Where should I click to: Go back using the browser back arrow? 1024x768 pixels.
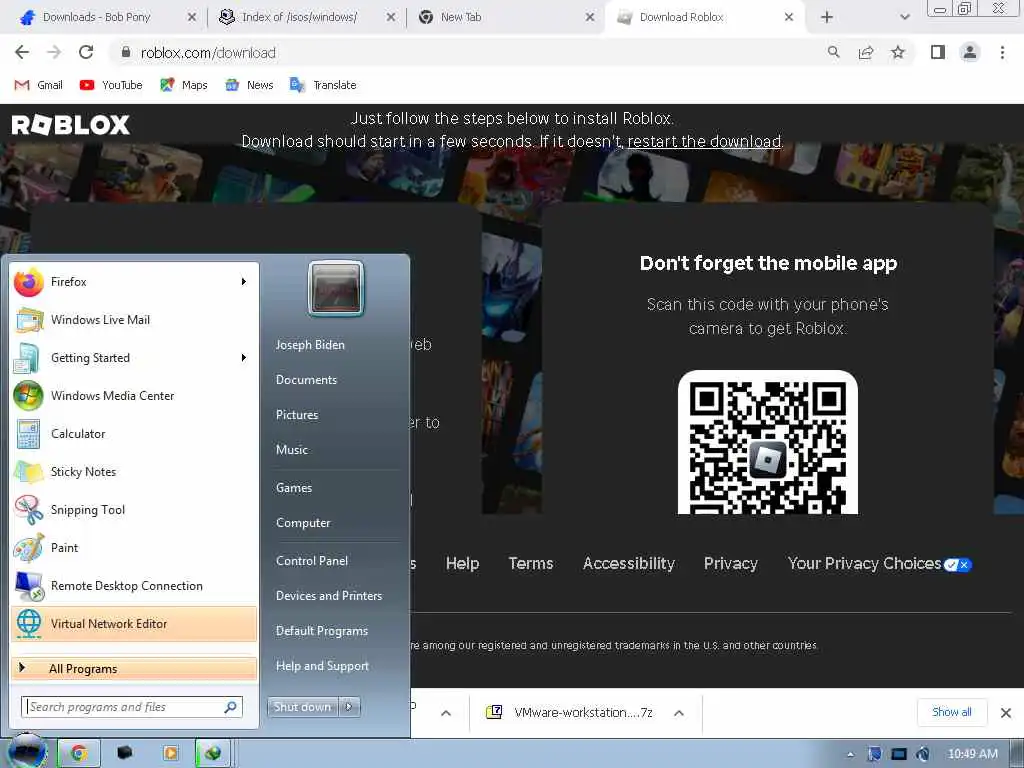(22, 52)
